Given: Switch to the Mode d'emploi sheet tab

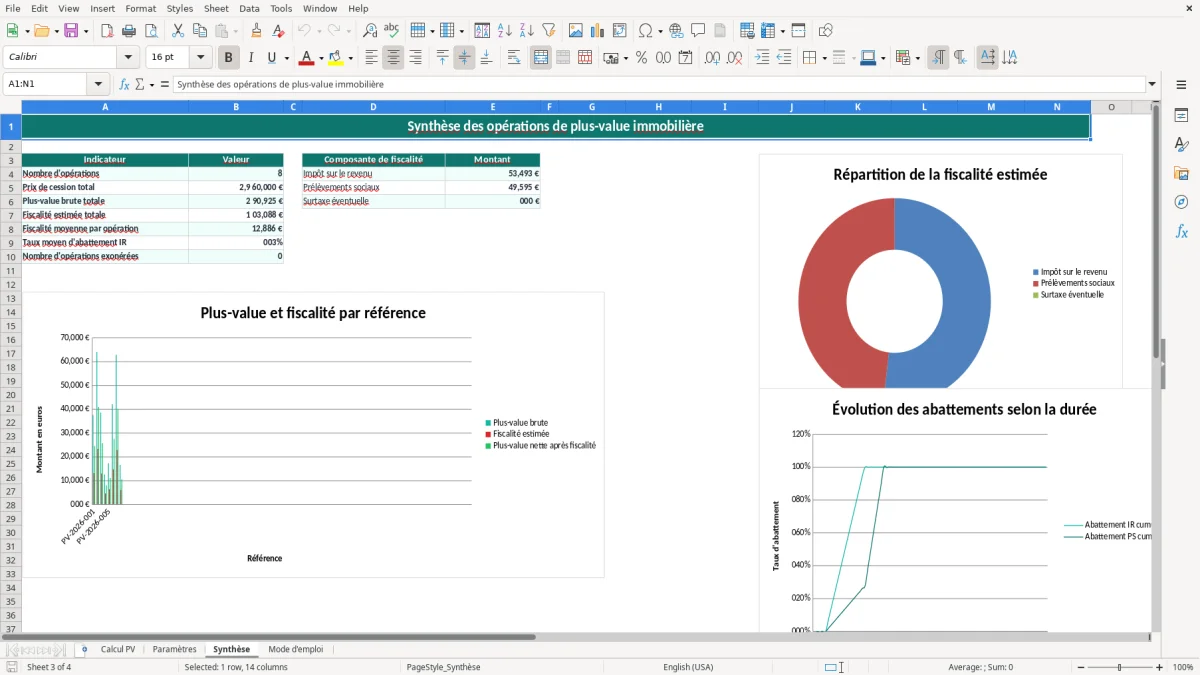Looking at the screenshot, I should (x=296, y=649).
